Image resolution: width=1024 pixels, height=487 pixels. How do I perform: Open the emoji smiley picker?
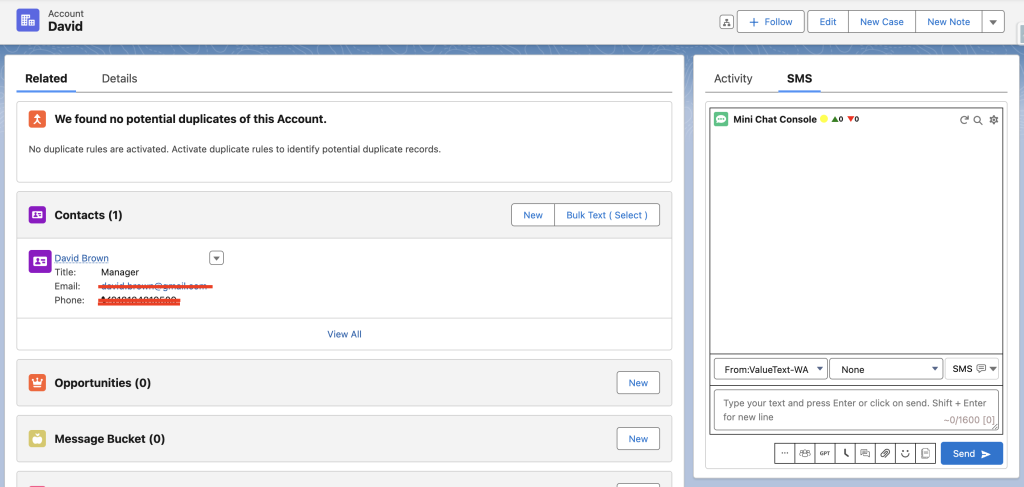click(906, 454)
